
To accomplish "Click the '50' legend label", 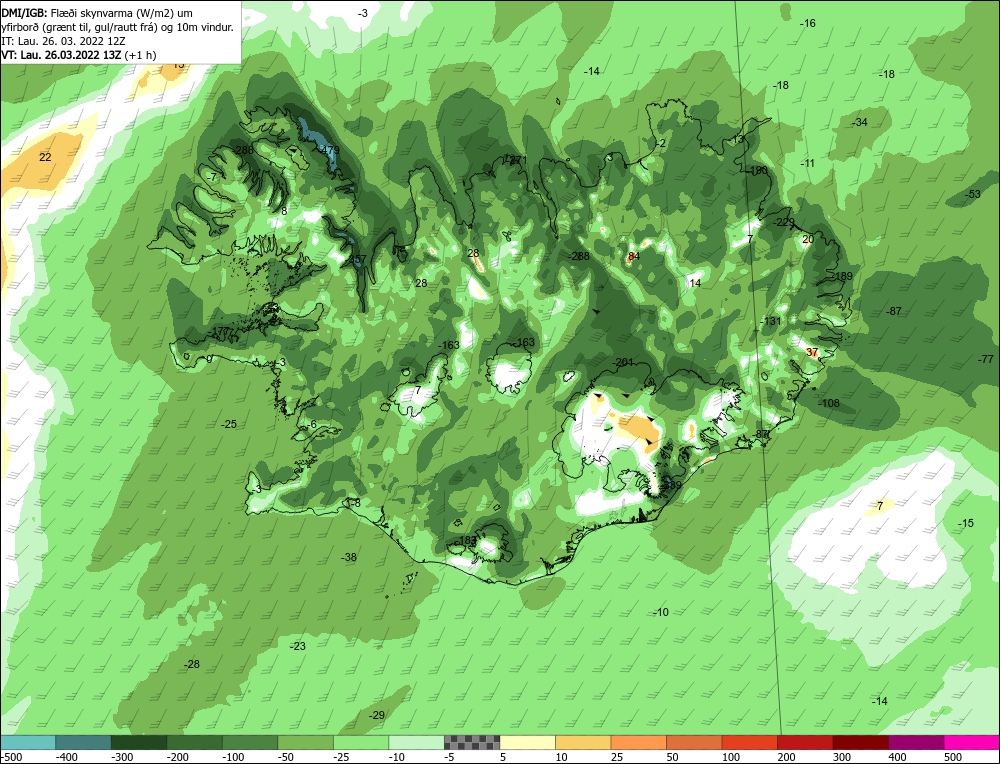I will click(x=673, y=757).
